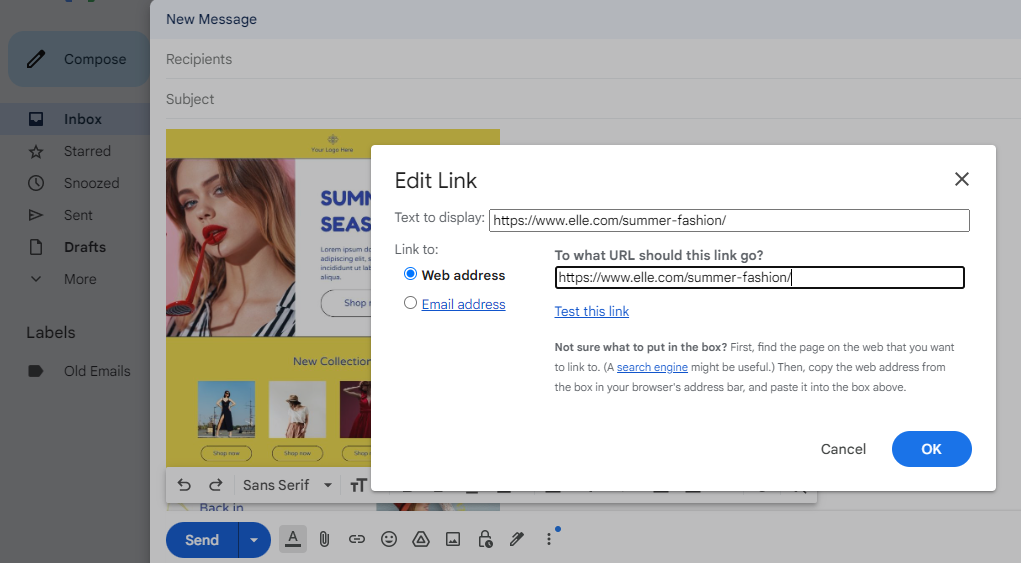Click the Compose pencil icon
Screen dimensions: 1021x563
[x=36, y=59]
